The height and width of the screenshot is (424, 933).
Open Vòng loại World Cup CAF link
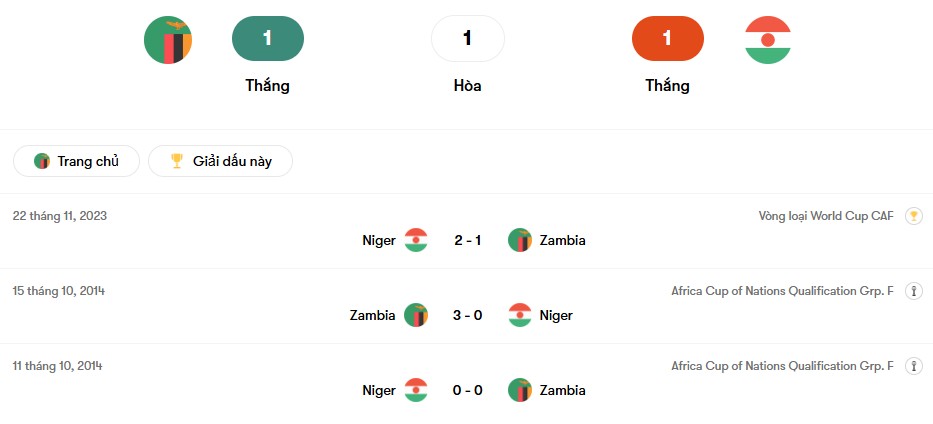(x=826, y=216)
